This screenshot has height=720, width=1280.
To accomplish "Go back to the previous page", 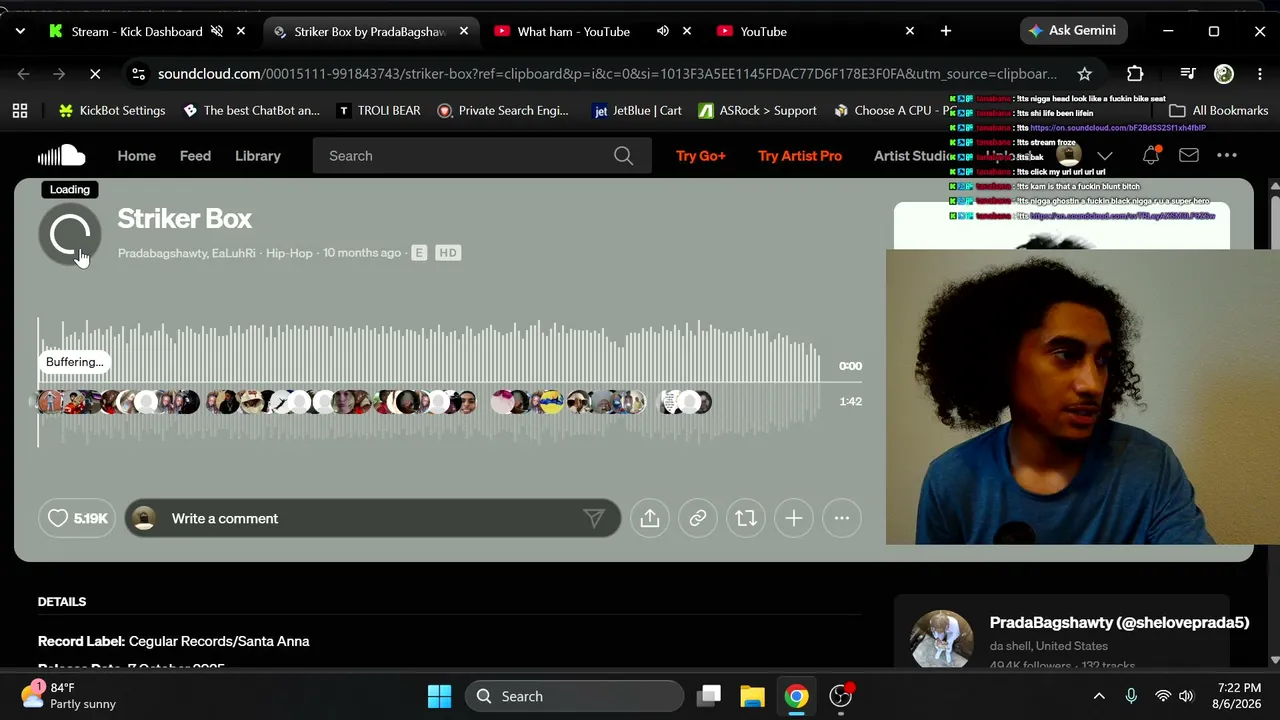I will click(x=24, y=74).
